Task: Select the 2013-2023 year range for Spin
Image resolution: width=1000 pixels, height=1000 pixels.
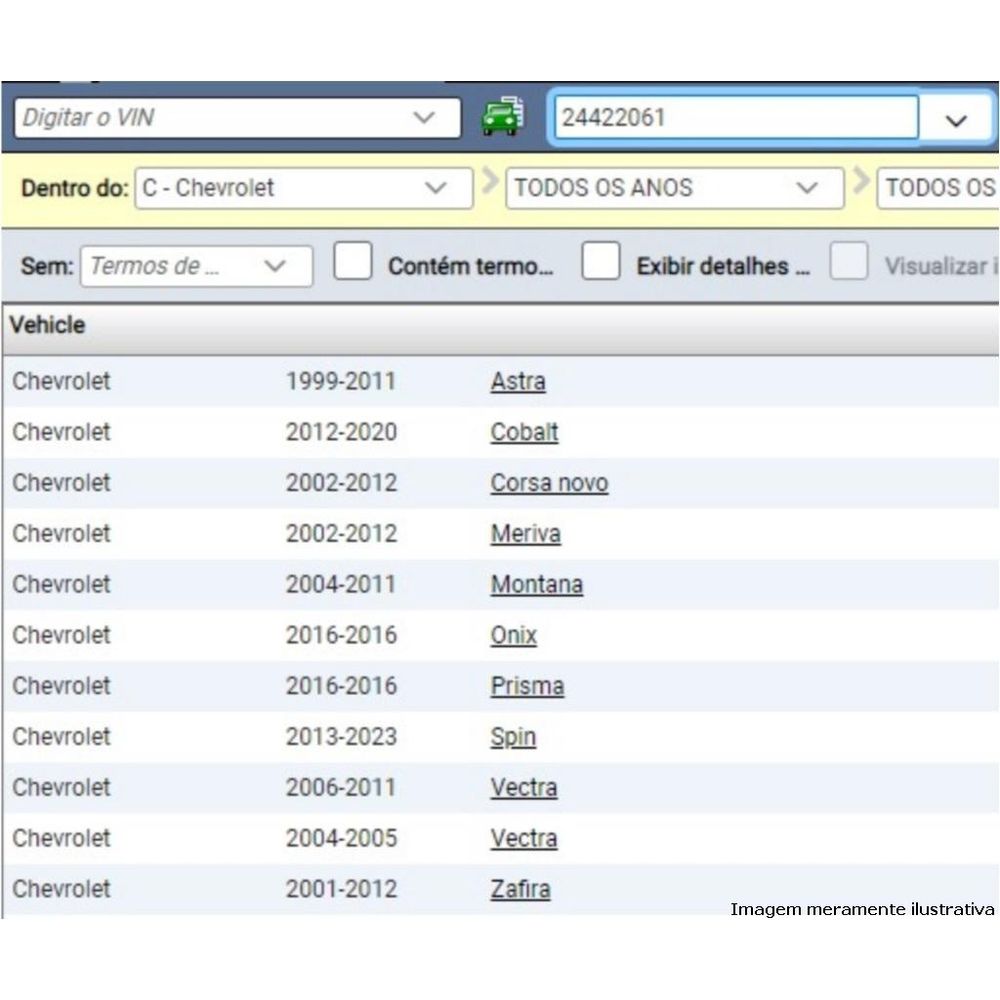Action: [x=341, y=737]
